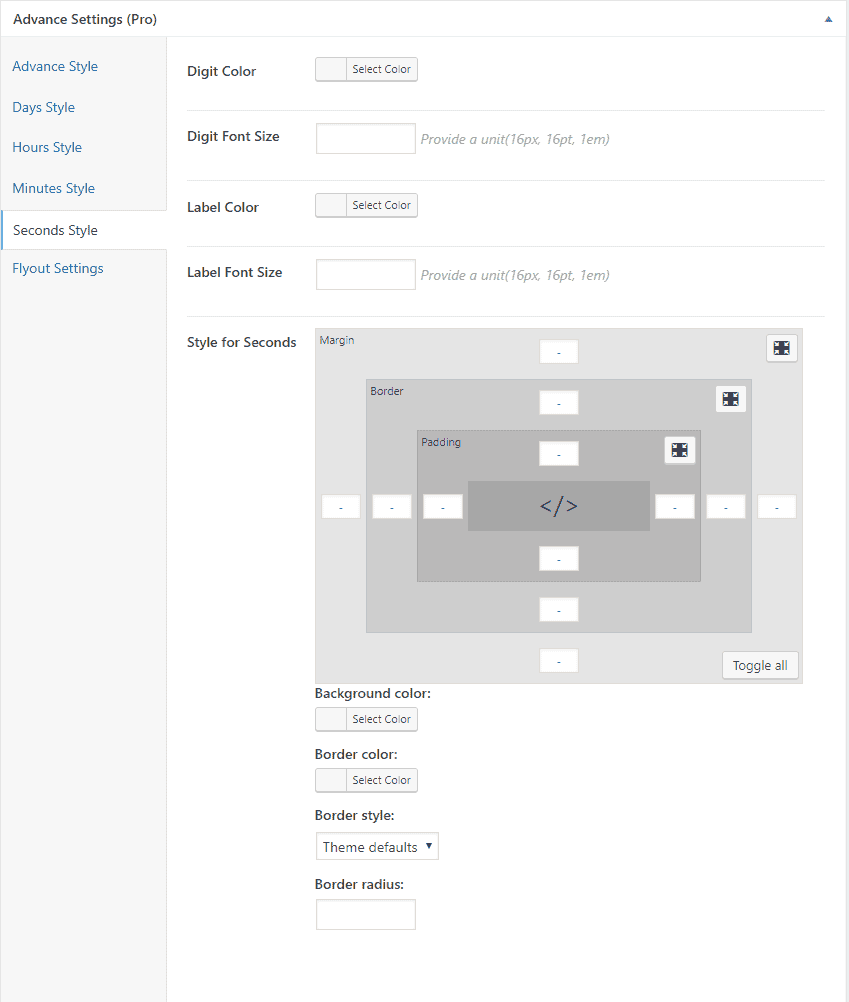Switch to the Hours Style tab
Image resolution: width=849 pixels, height=1002 pixels.
coord(47,147)
